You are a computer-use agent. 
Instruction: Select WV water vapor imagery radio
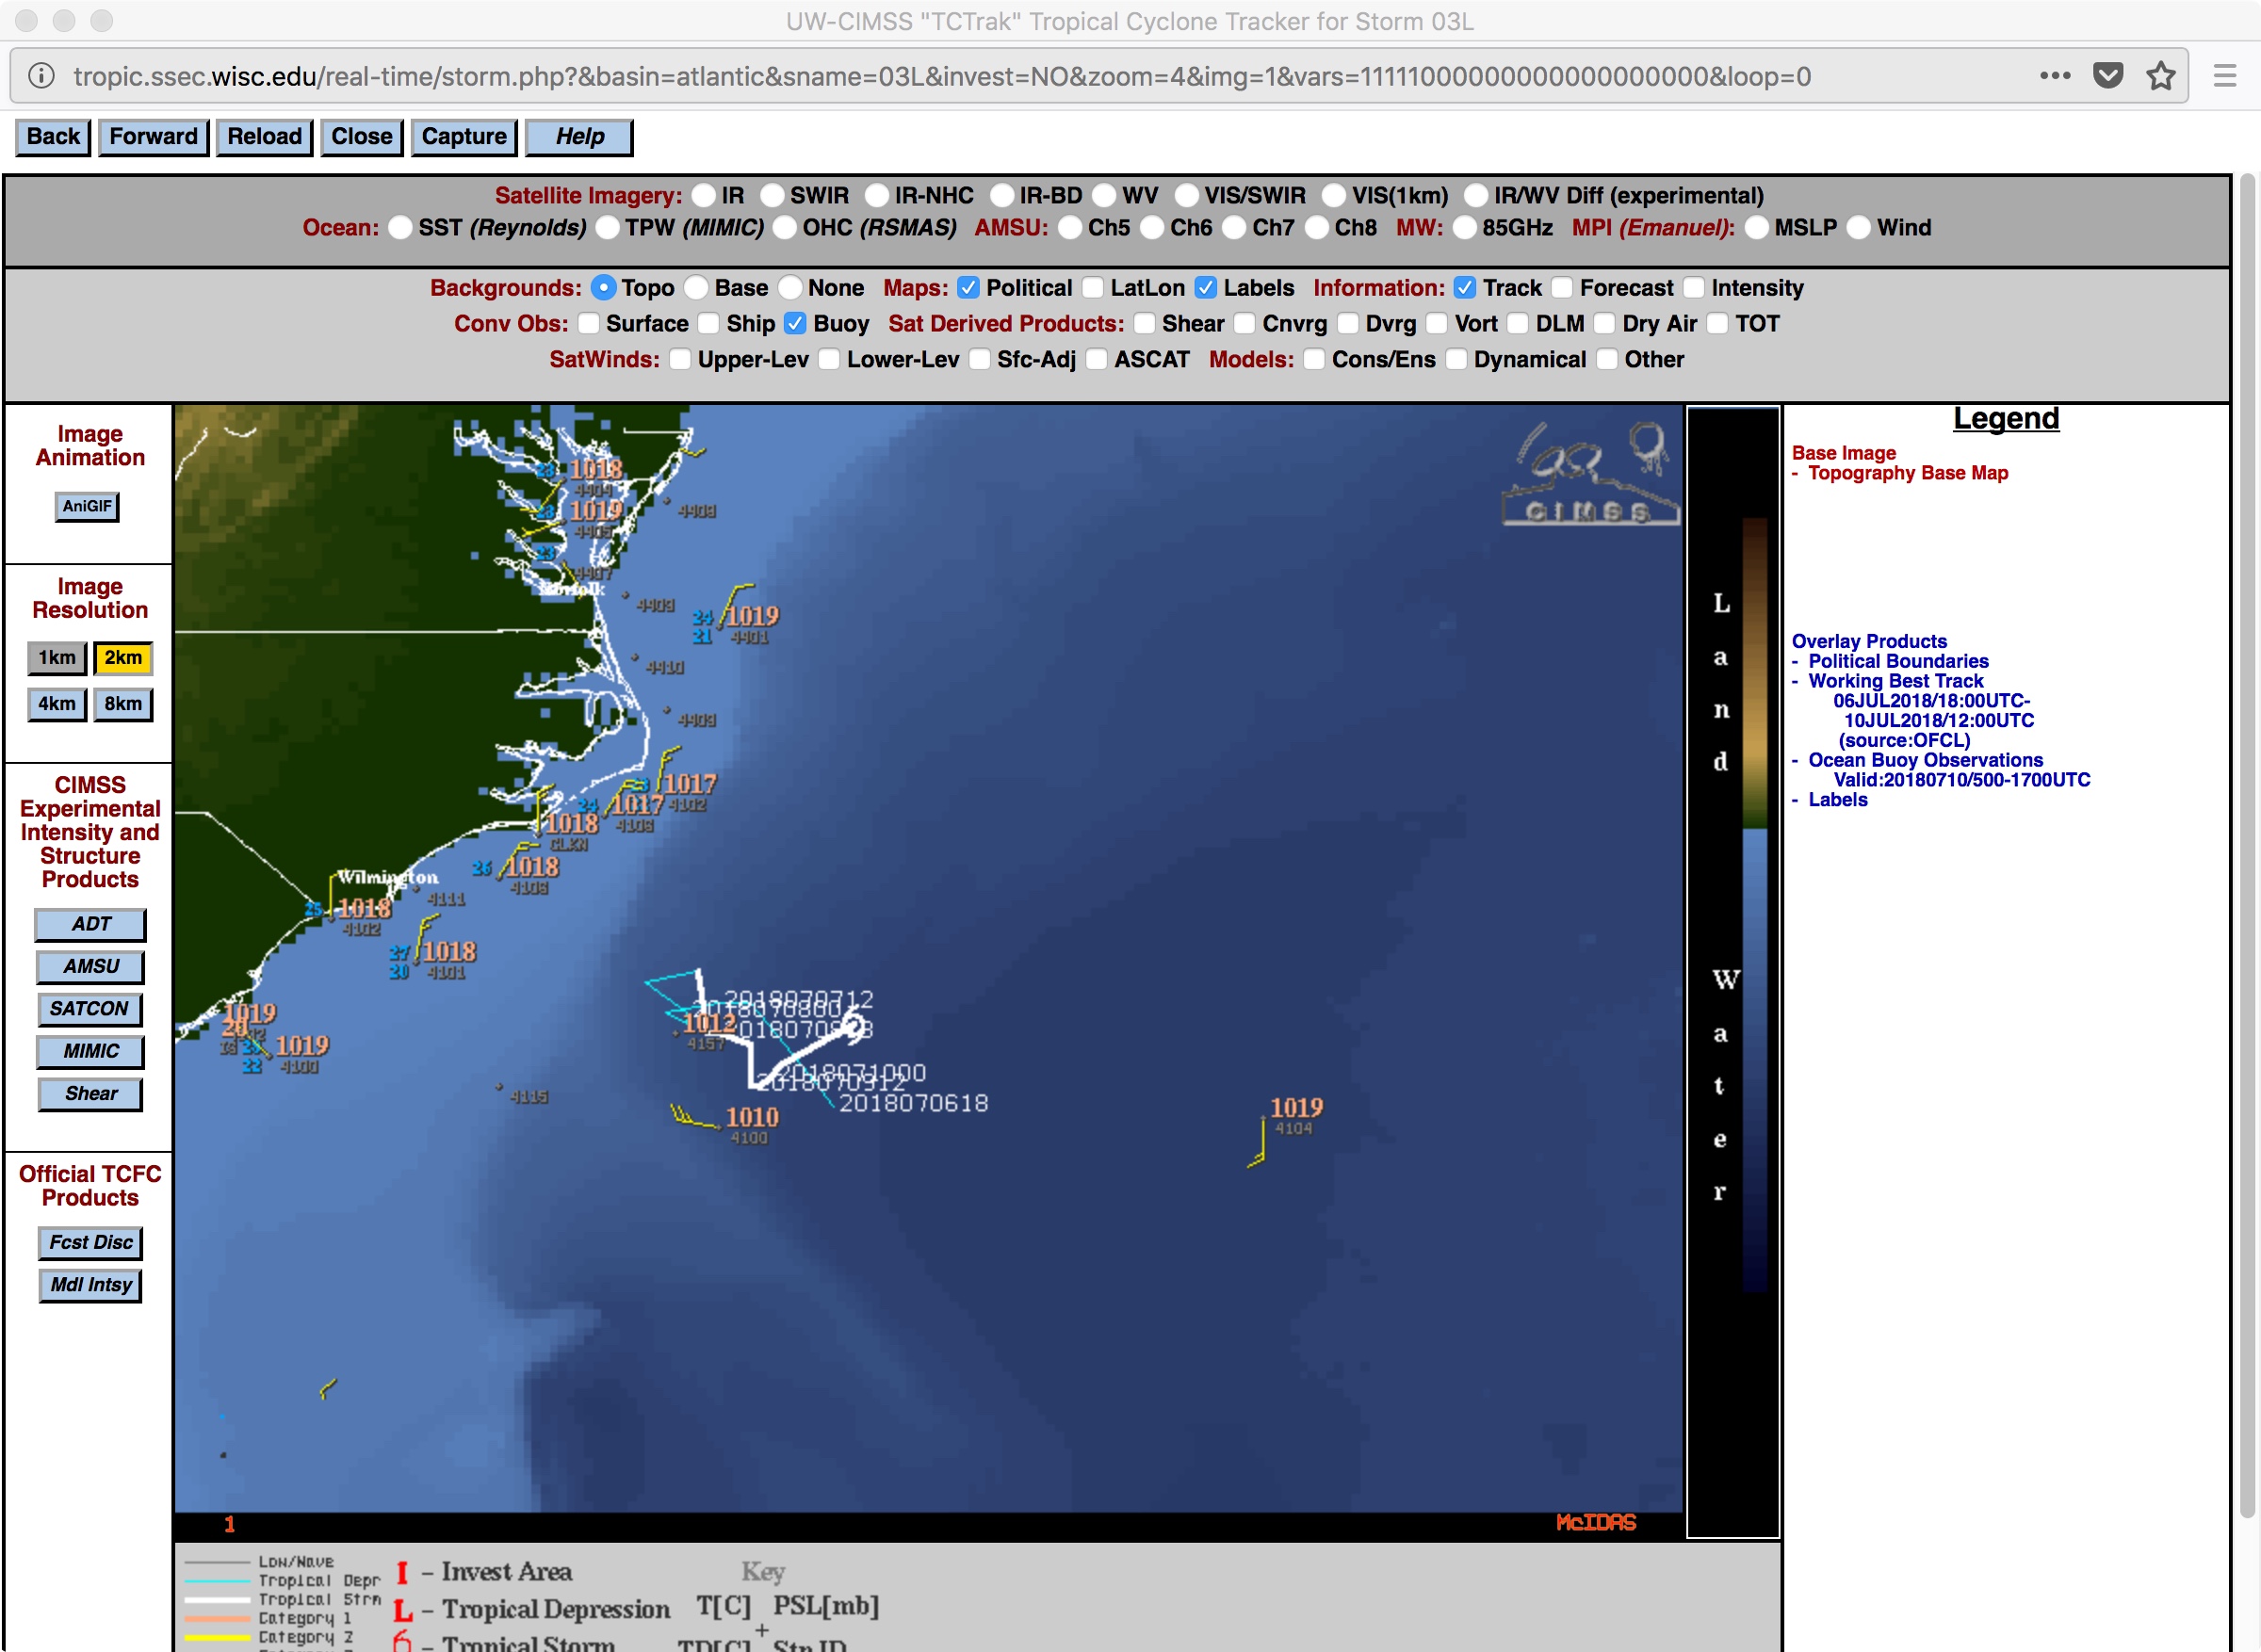click(x=1104, y=195)
